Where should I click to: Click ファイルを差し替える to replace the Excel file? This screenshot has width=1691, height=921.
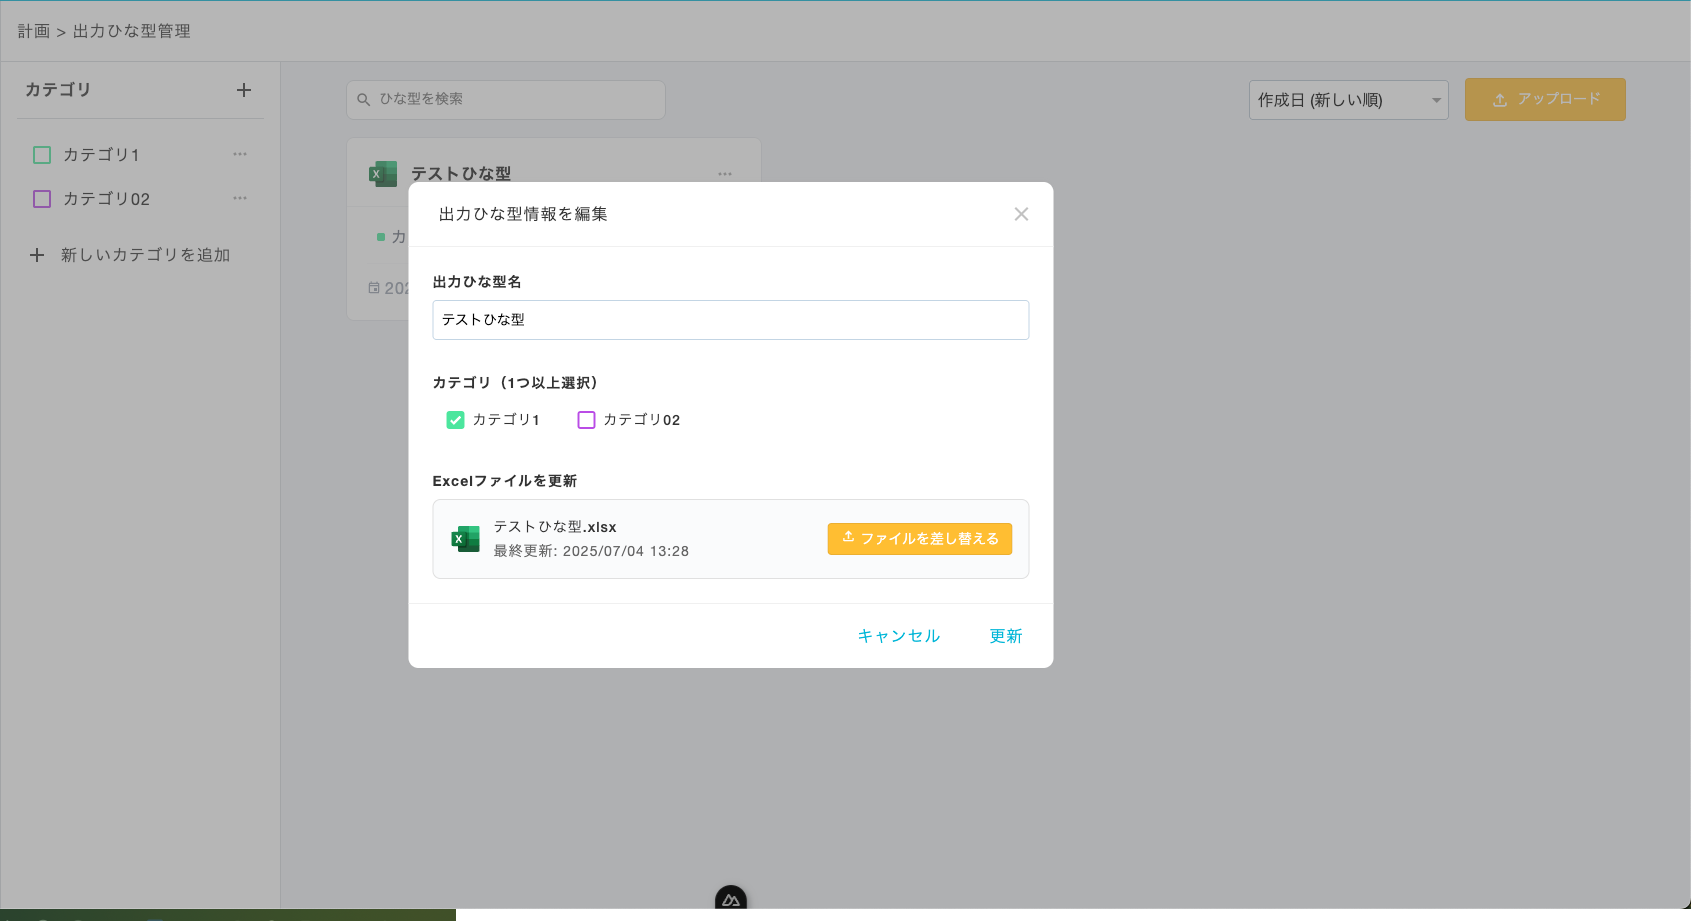tap(919, 538)
